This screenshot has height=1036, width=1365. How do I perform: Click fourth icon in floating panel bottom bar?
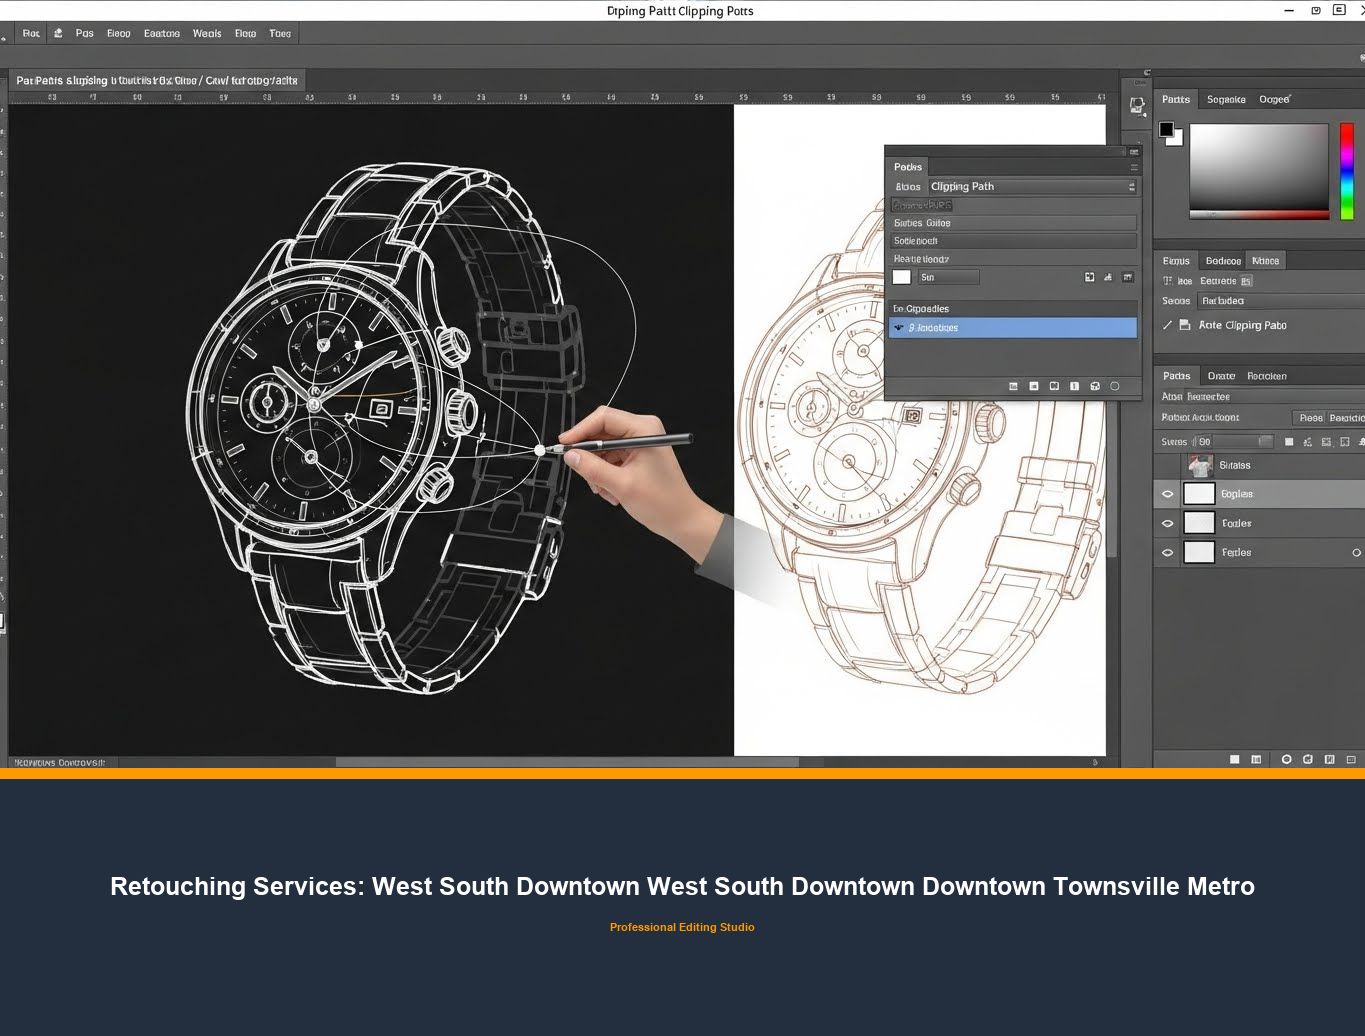(x=1074, y=386)
